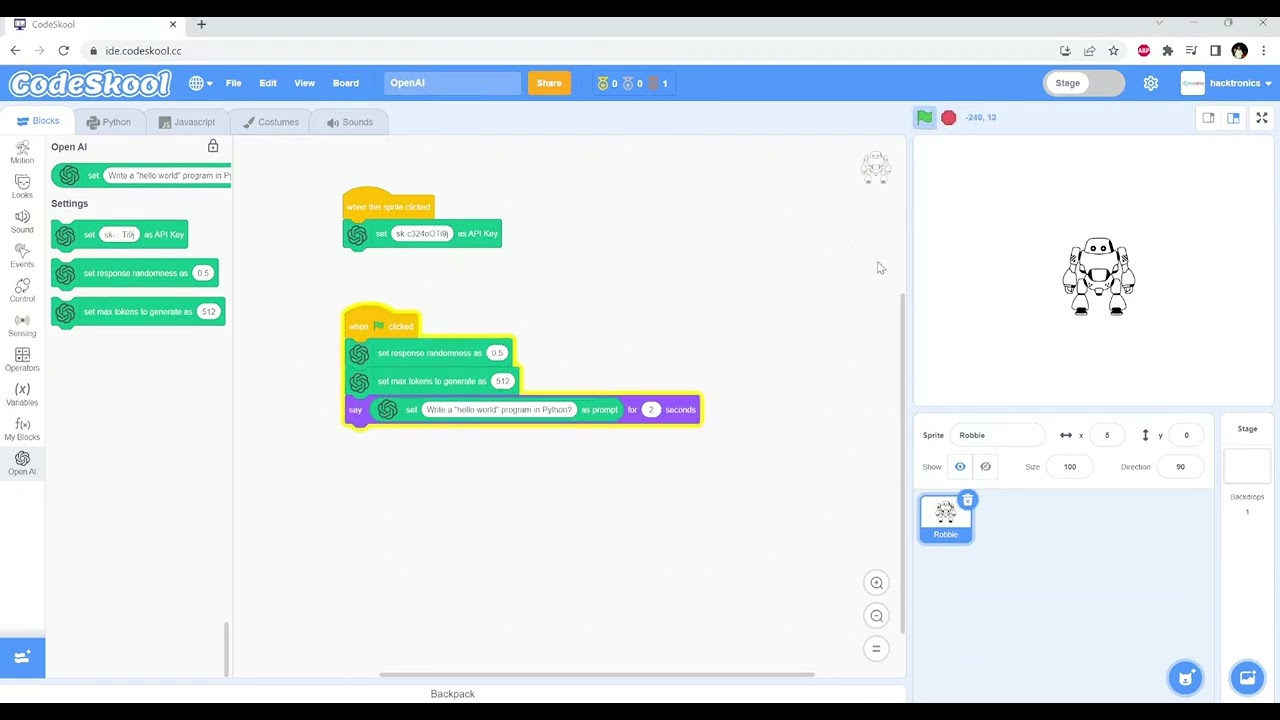
Task: Click the sprite name field Robbie
Action: (996, 435)
